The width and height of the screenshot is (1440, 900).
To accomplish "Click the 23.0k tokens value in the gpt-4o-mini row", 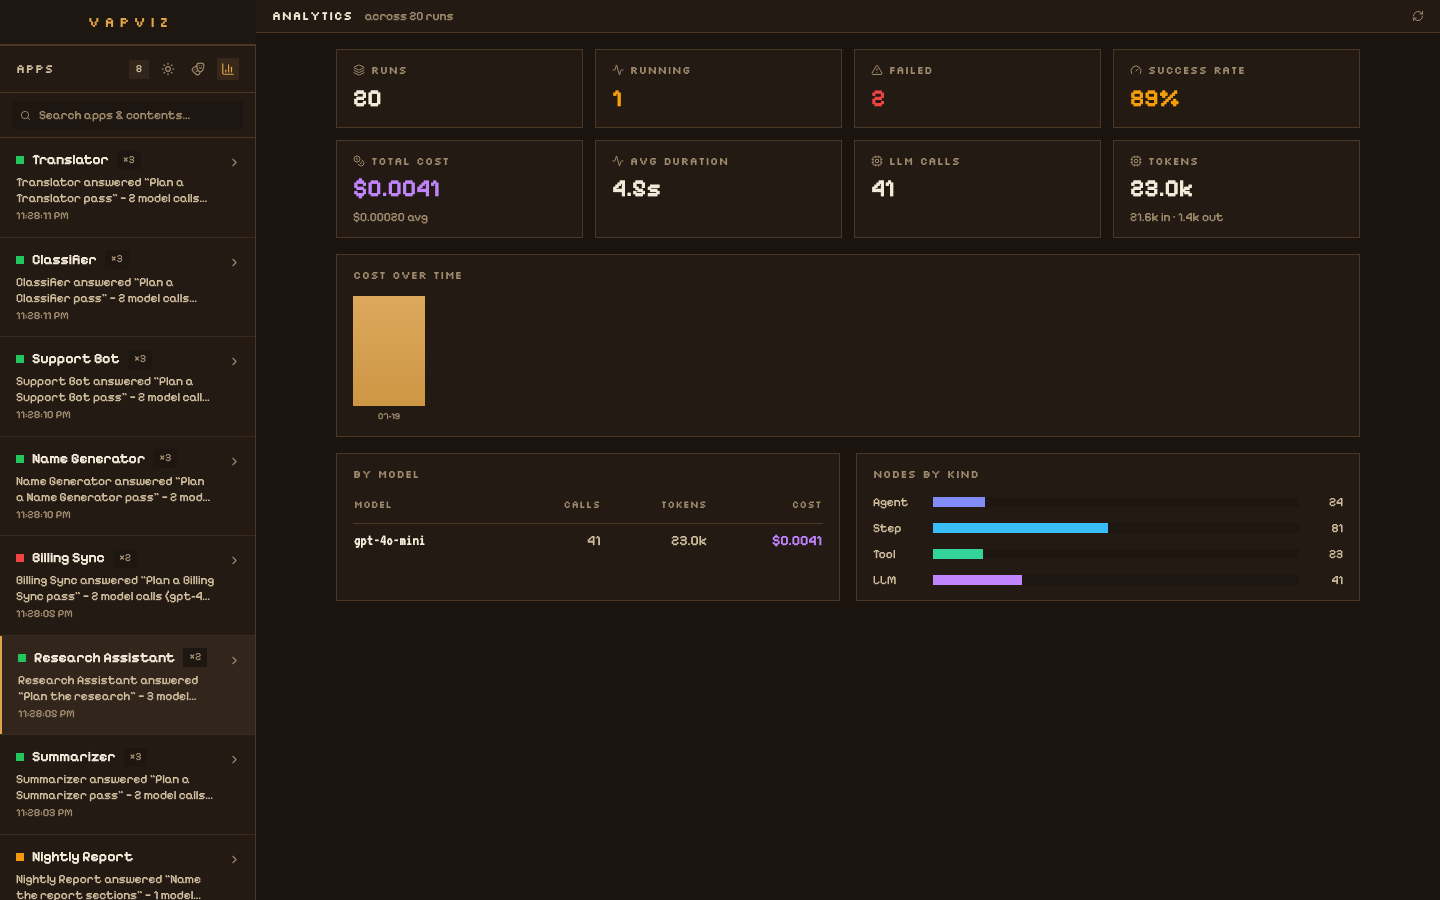I will click(689, 541).
